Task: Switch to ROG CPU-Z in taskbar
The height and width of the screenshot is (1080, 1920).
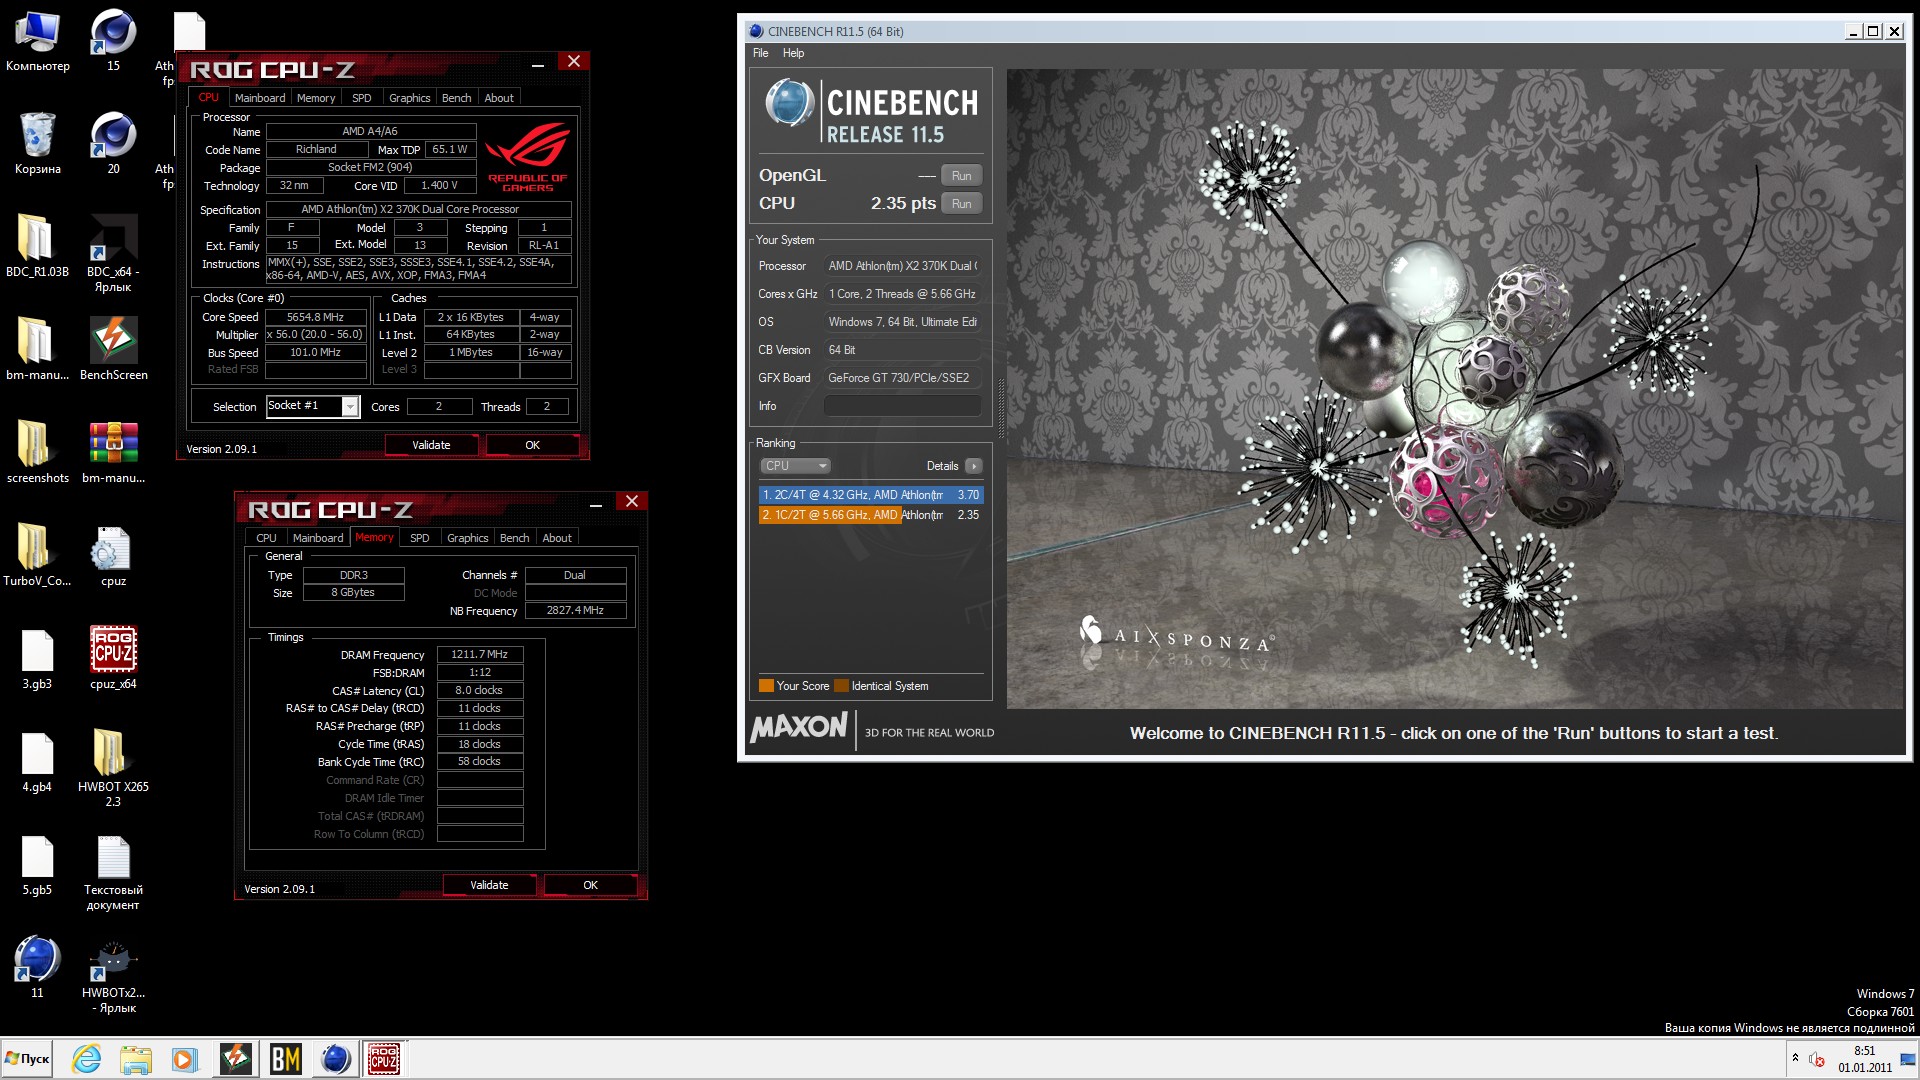Action: 385,1059
